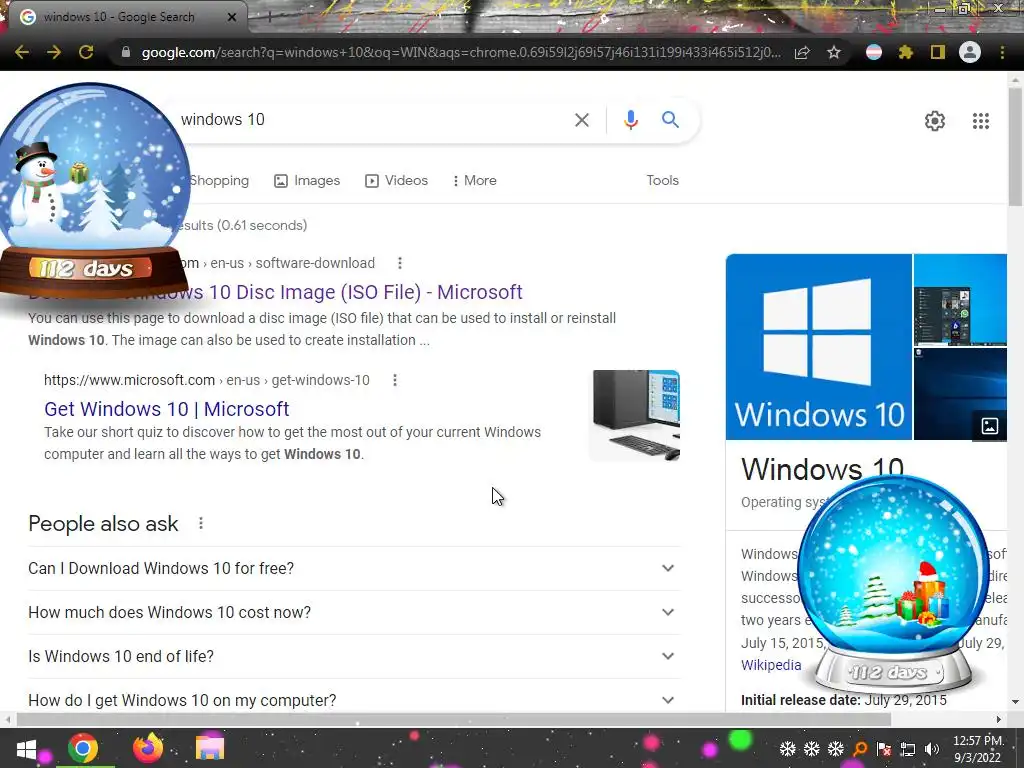Click the snowman snow globe widget

point(93,189)
